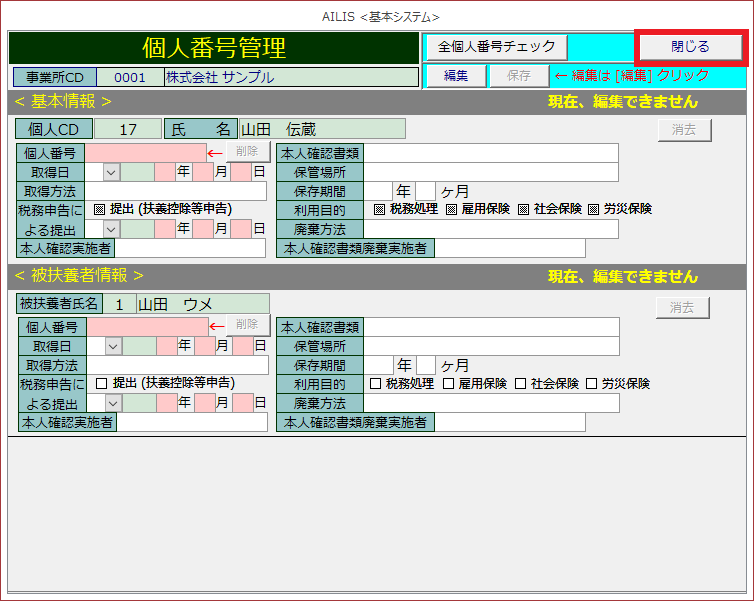The height and width of the screenshot is (601, 754).
Task: Close the form with the 閉じる button
Action: point(690,47)
